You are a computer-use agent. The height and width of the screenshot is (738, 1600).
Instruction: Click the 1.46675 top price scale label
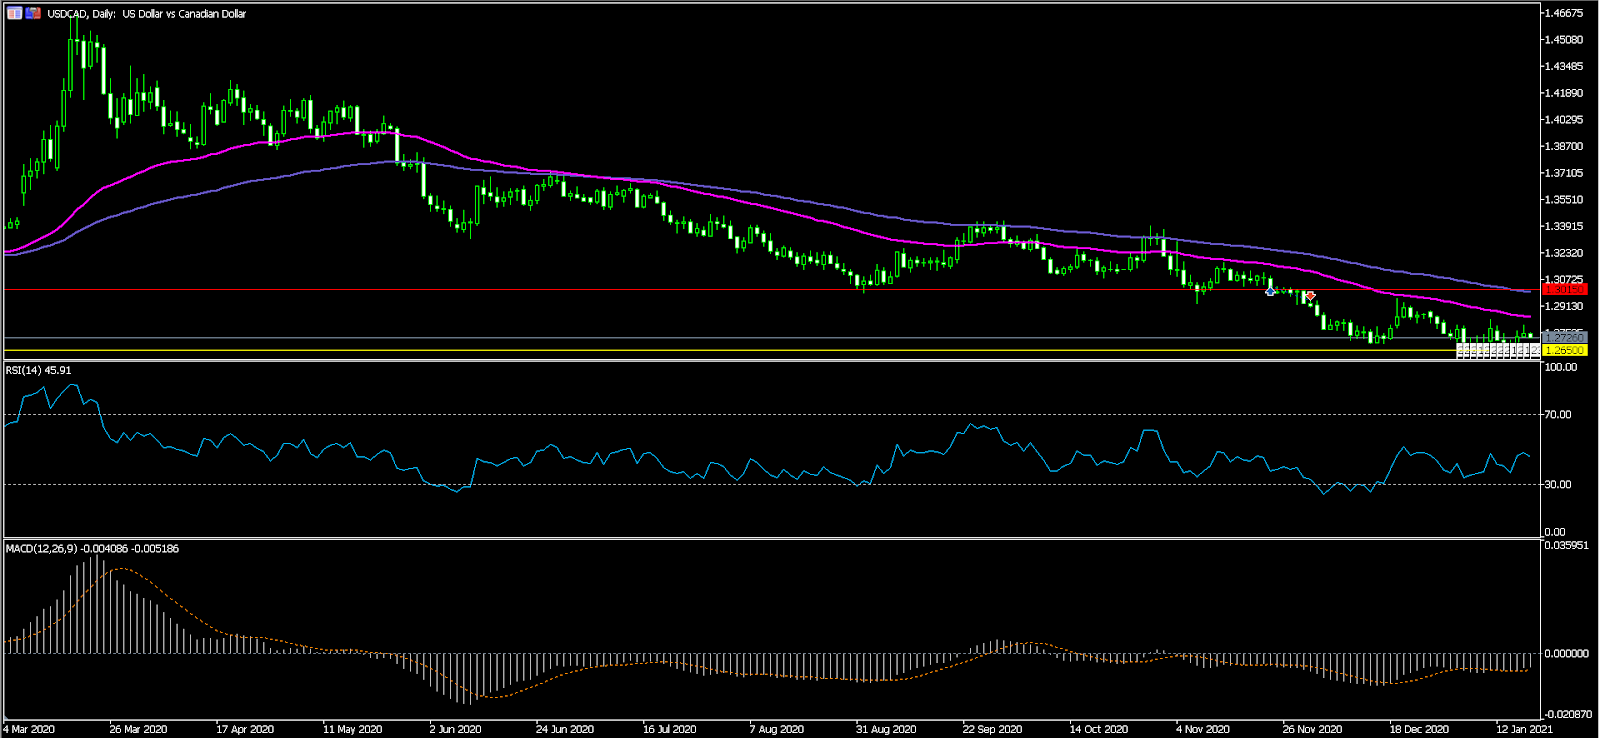pyautogui.click(x=1565, y=13)
